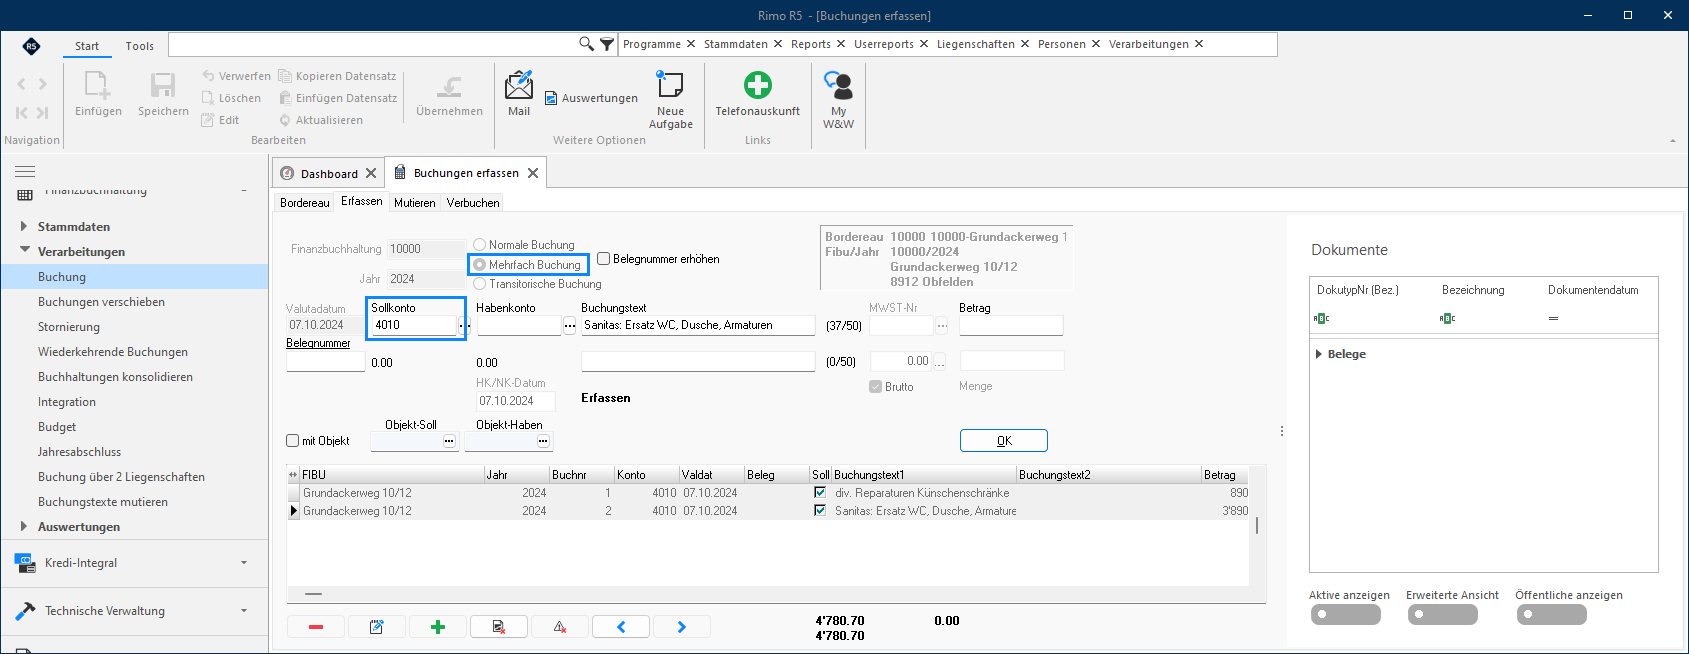Open Stornierung in sidebar
Image resolution: width=1689 pixels, height=654 pixels.
coord(69,327)
